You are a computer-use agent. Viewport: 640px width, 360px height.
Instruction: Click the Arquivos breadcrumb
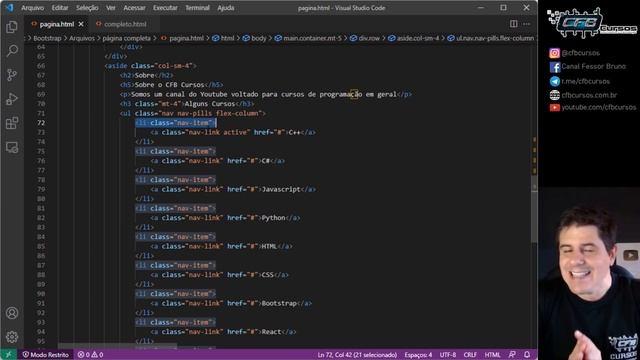[x=82, y=38]
